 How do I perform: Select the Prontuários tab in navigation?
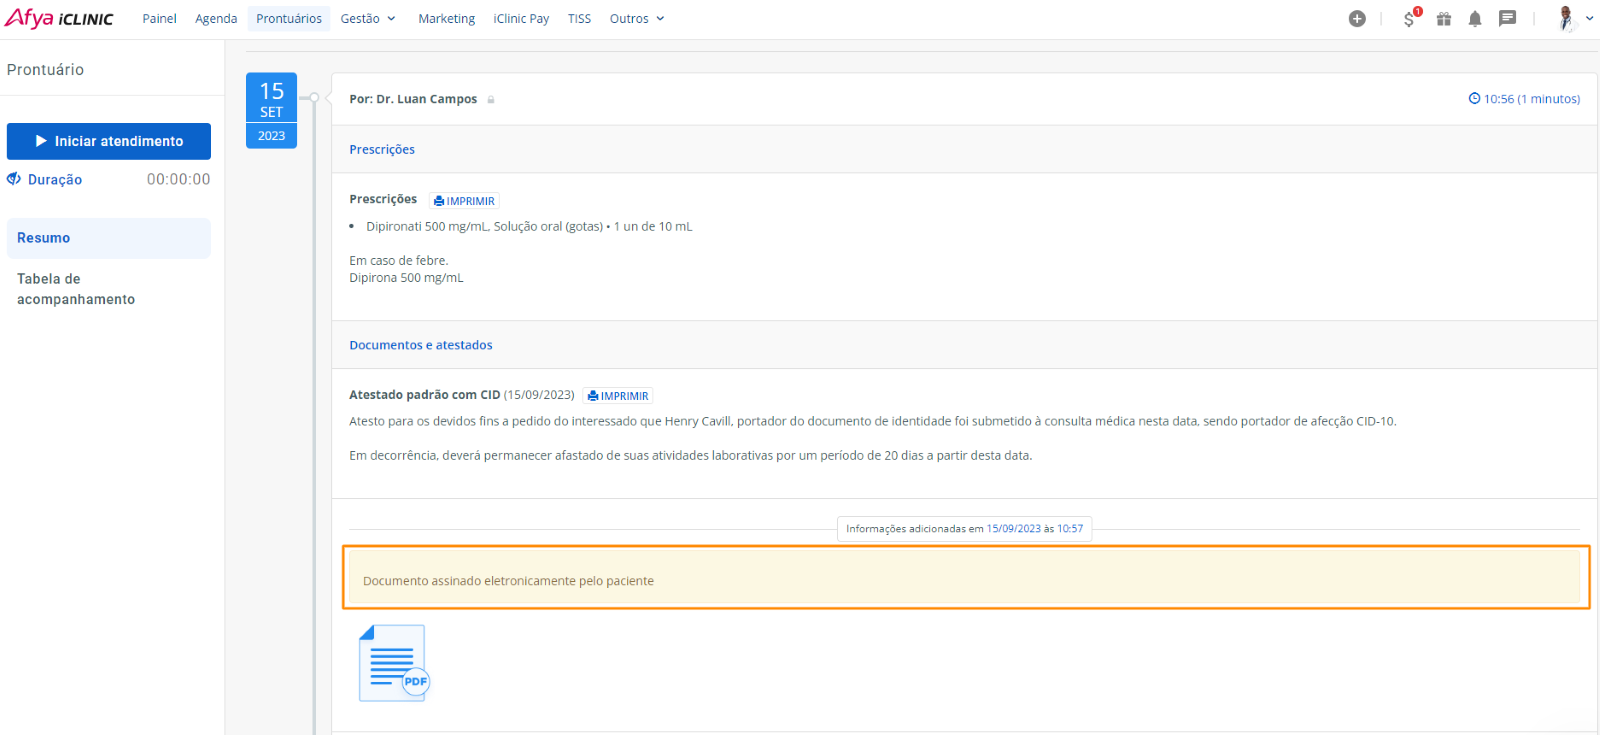coord(289,19)
